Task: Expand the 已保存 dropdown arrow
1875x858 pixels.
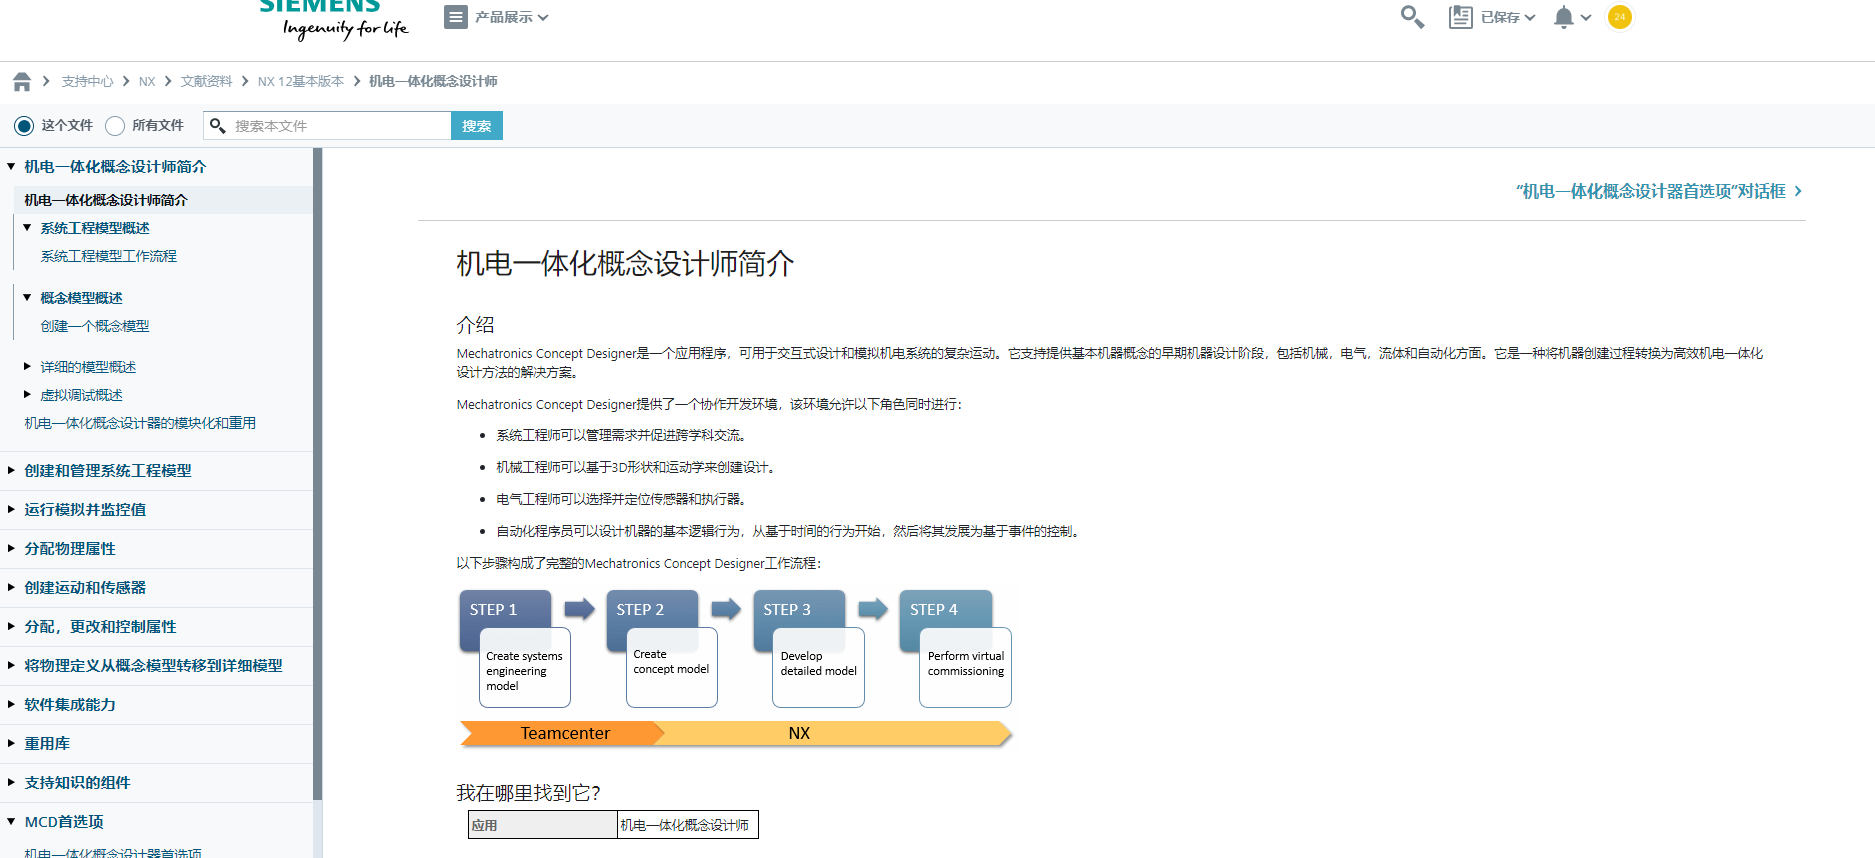Action: [x=1530, y=17]
